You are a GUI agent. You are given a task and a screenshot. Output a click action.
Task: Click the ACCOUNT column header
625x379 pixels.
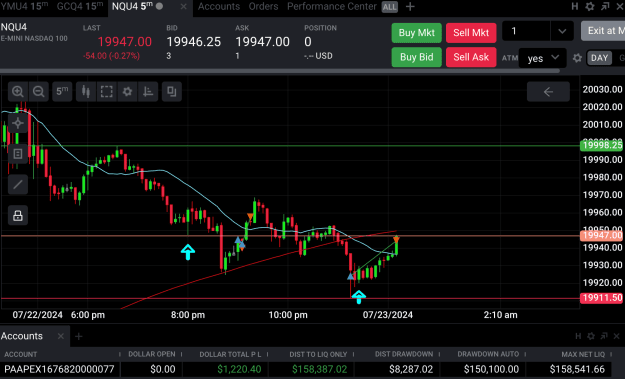click(x=20, y=354)
